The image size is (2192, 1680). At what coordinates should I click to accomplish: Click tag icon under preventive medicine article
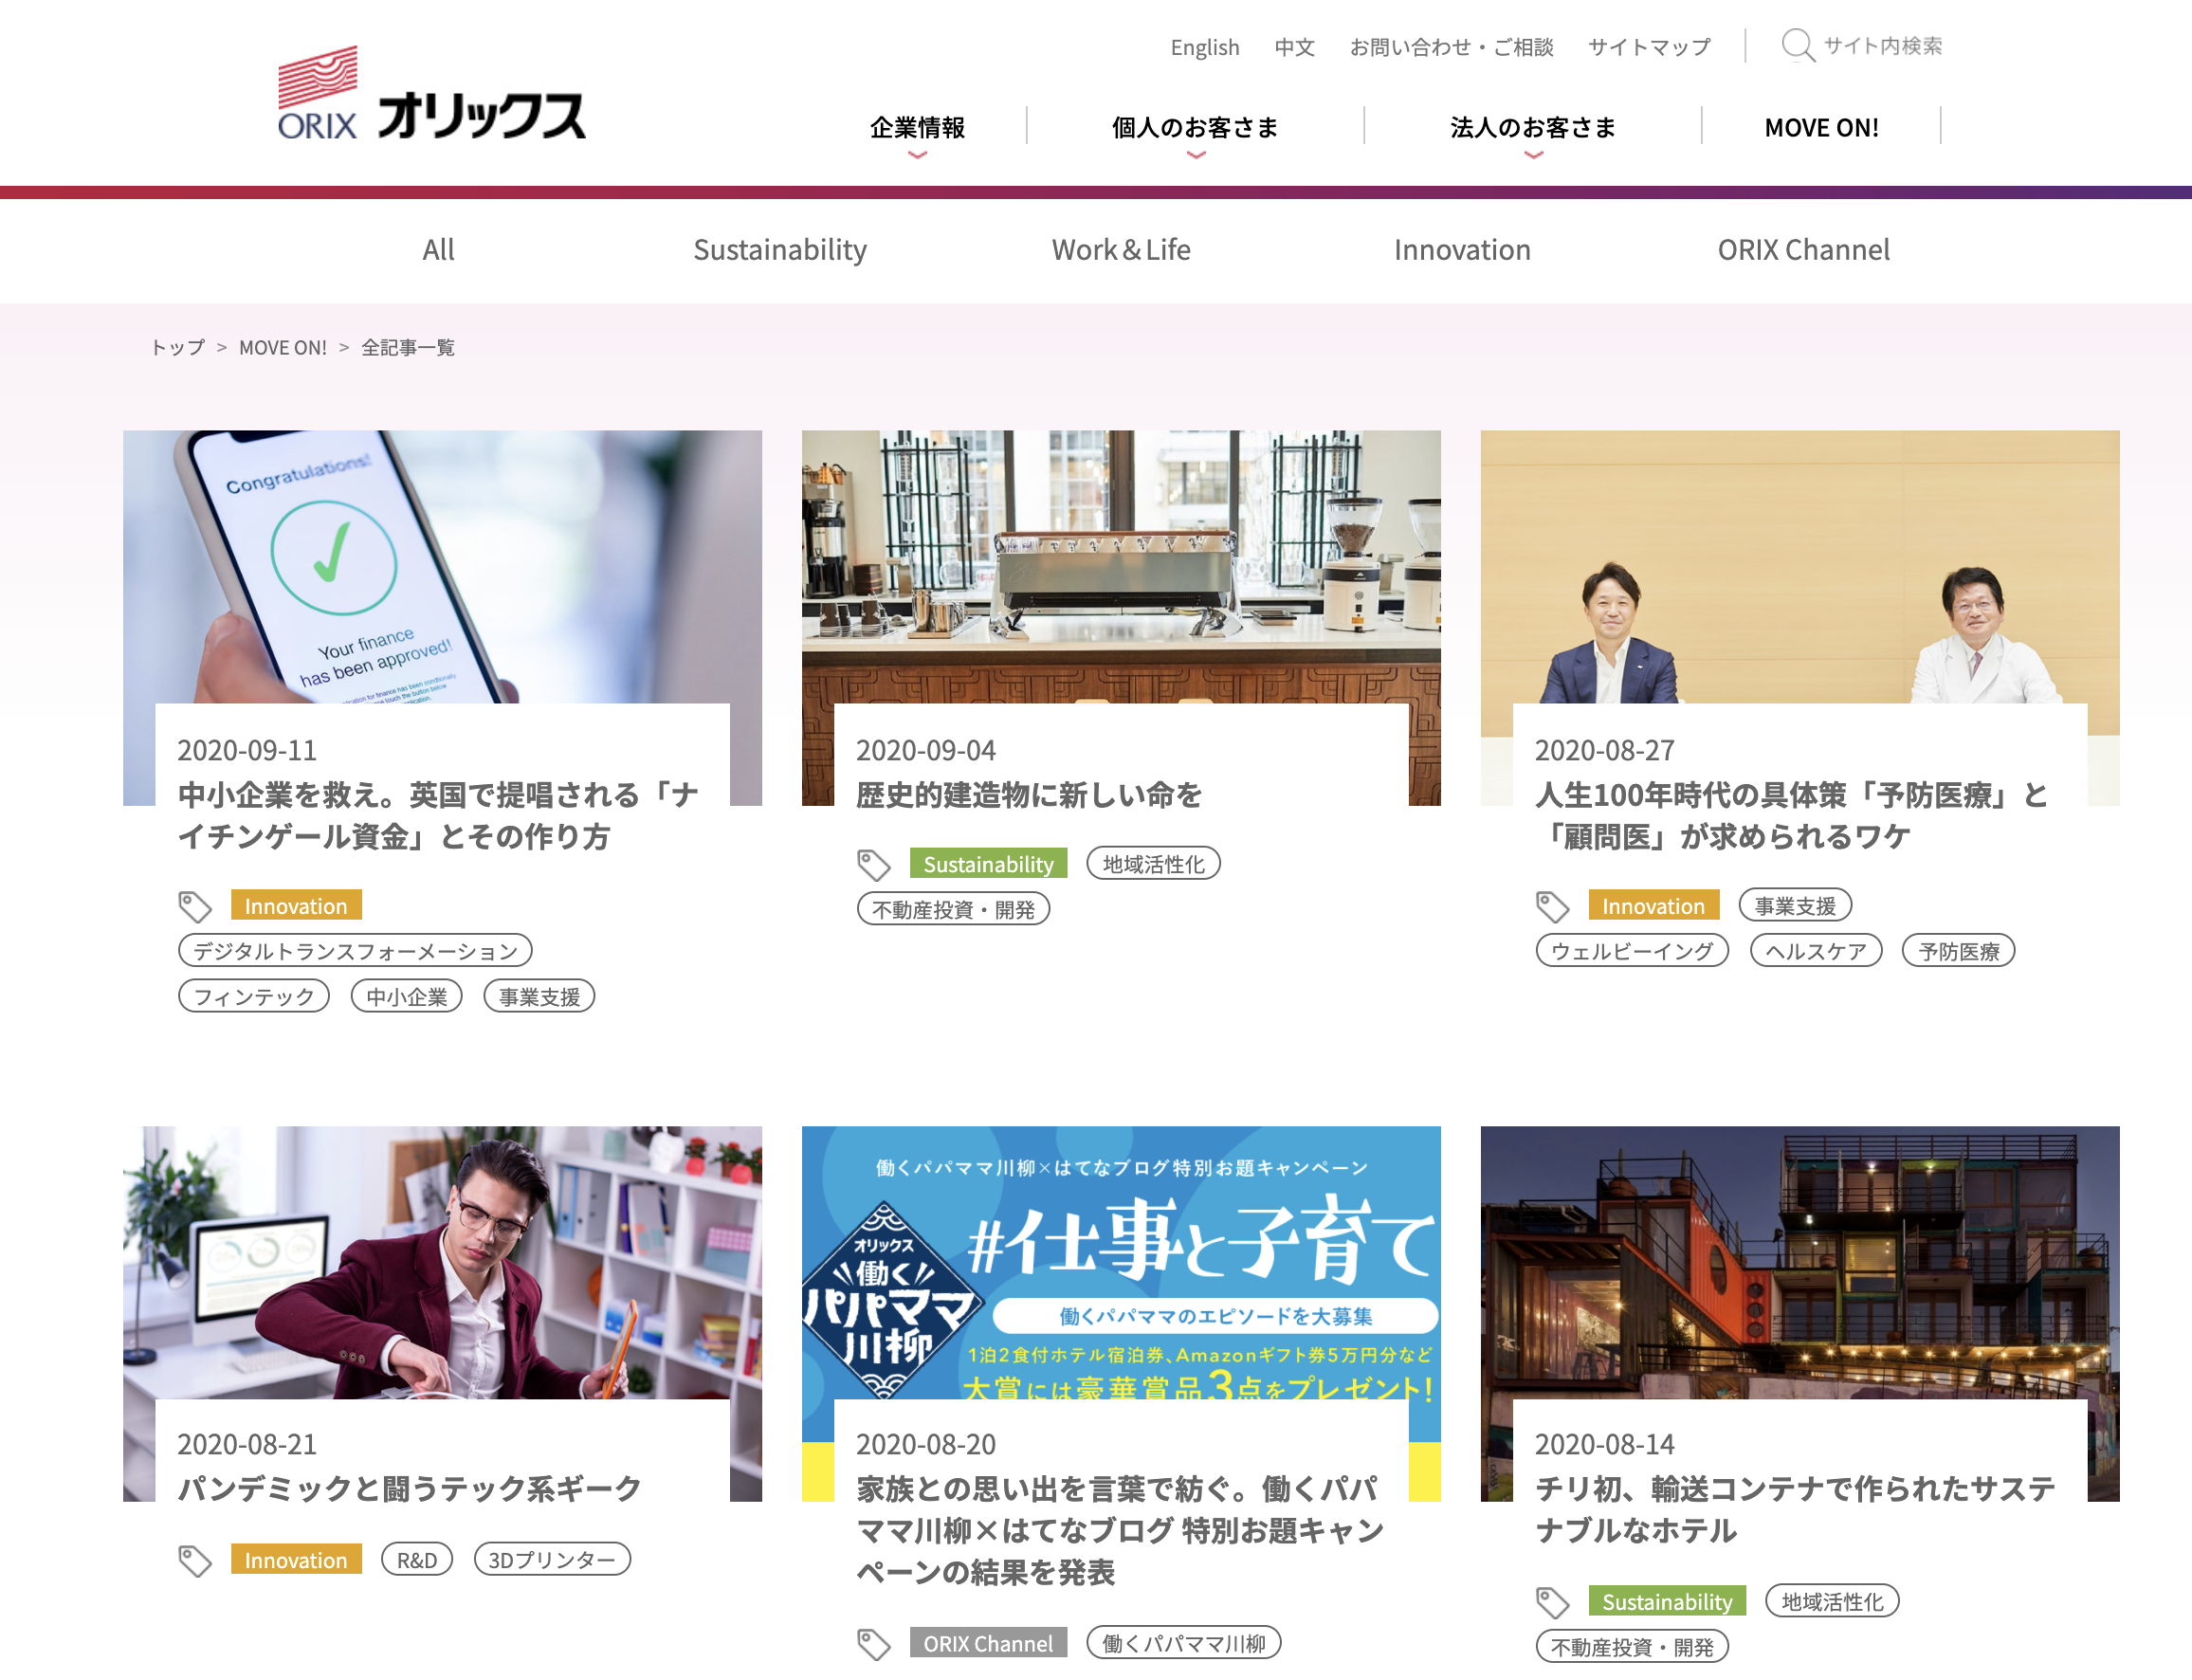1552,906
